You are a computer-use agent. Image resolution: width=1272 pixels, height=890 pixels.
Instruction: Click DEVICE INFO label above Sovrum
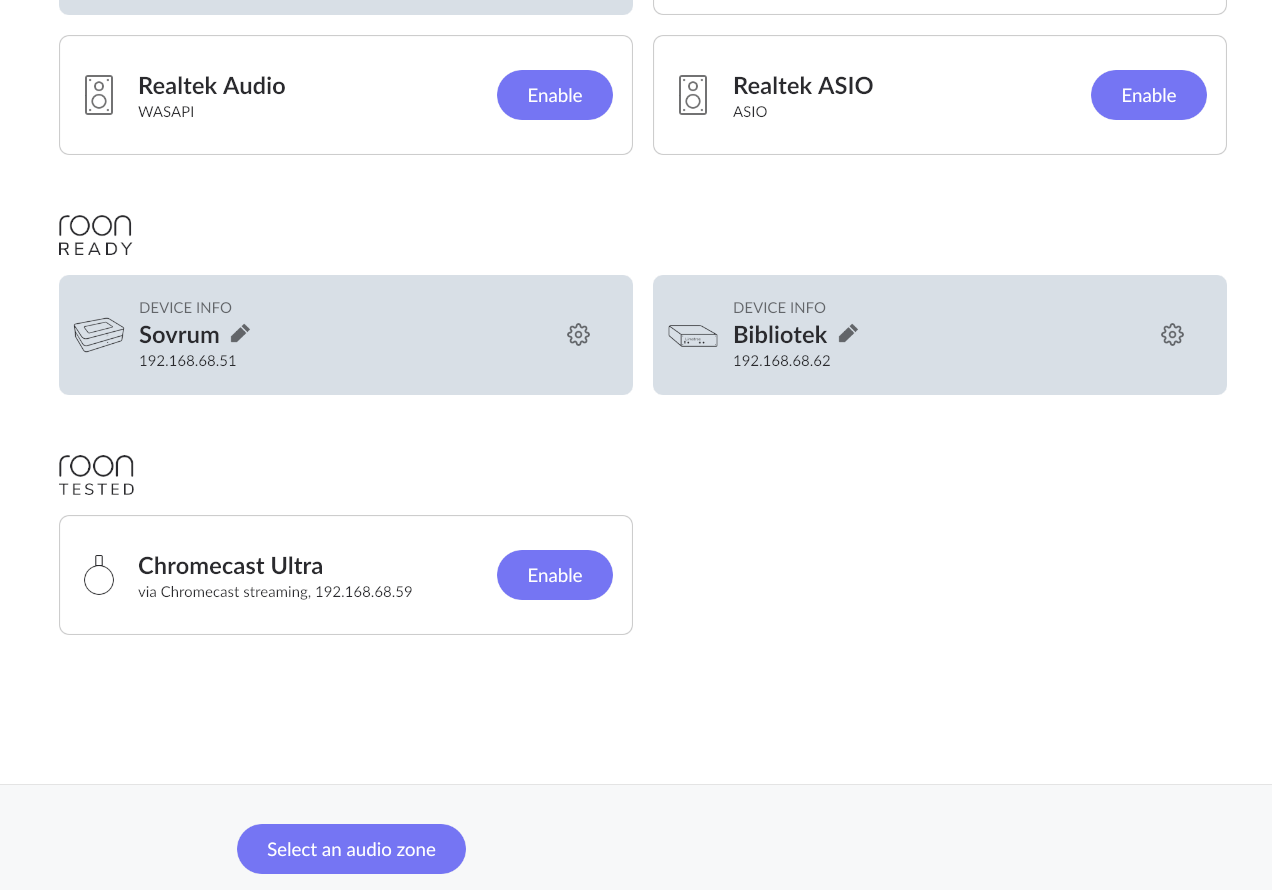[185, 308]
